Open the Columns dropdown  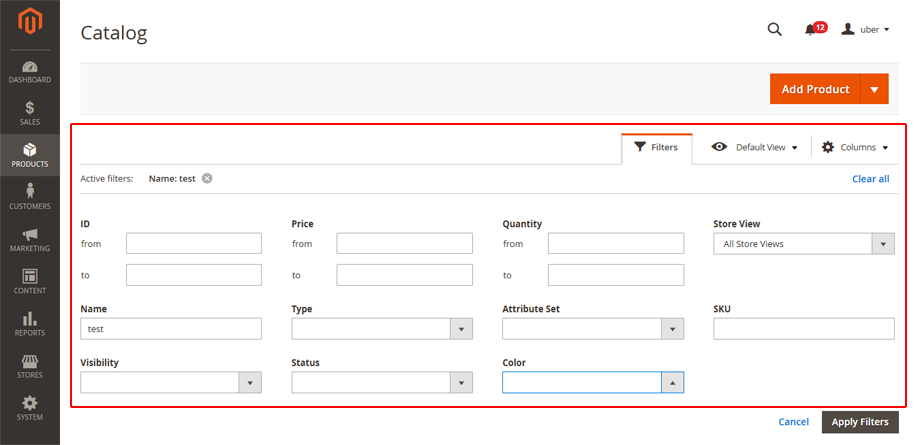tap(855, 147)
